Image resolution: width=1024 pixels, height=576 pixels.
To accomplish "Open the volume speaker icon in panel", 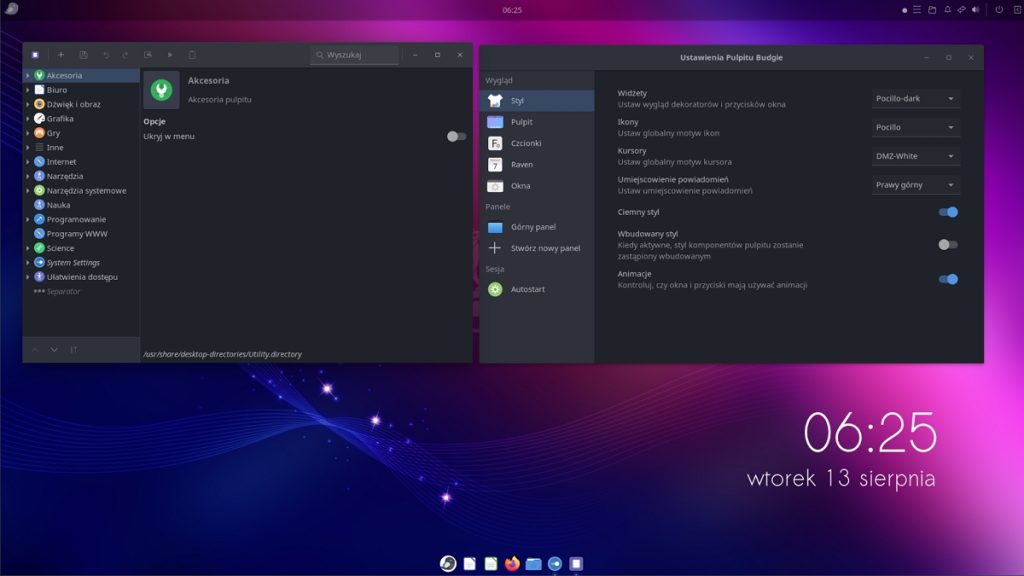I will tap(975, 10).
